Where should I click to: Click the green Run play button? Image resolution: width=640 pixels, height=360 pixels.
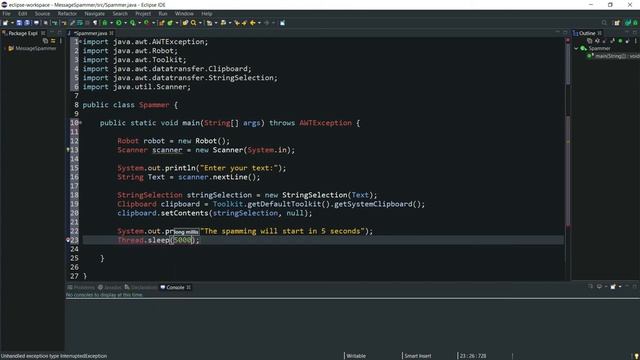point(119,23)
